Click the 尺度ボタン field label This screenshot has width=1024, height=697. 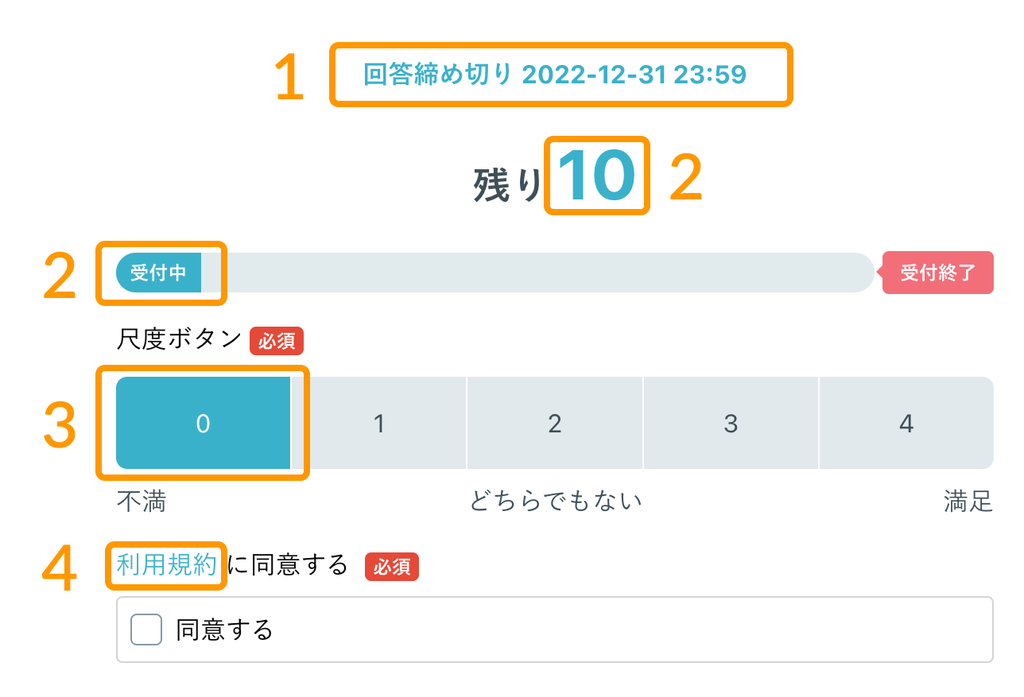(179, 339)
